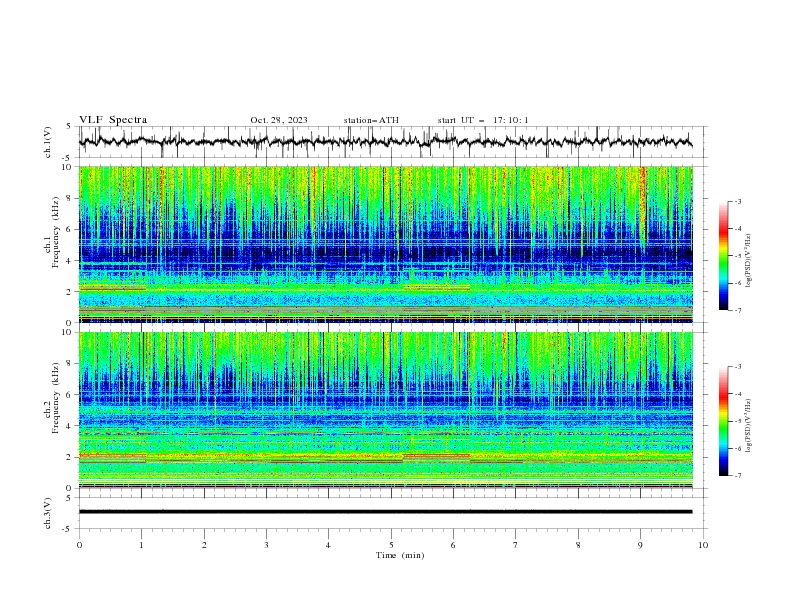This screenshot has height=612, width=792.
Task: Click the -3 tick on ch.2 color bar
Action: point(737,367)
